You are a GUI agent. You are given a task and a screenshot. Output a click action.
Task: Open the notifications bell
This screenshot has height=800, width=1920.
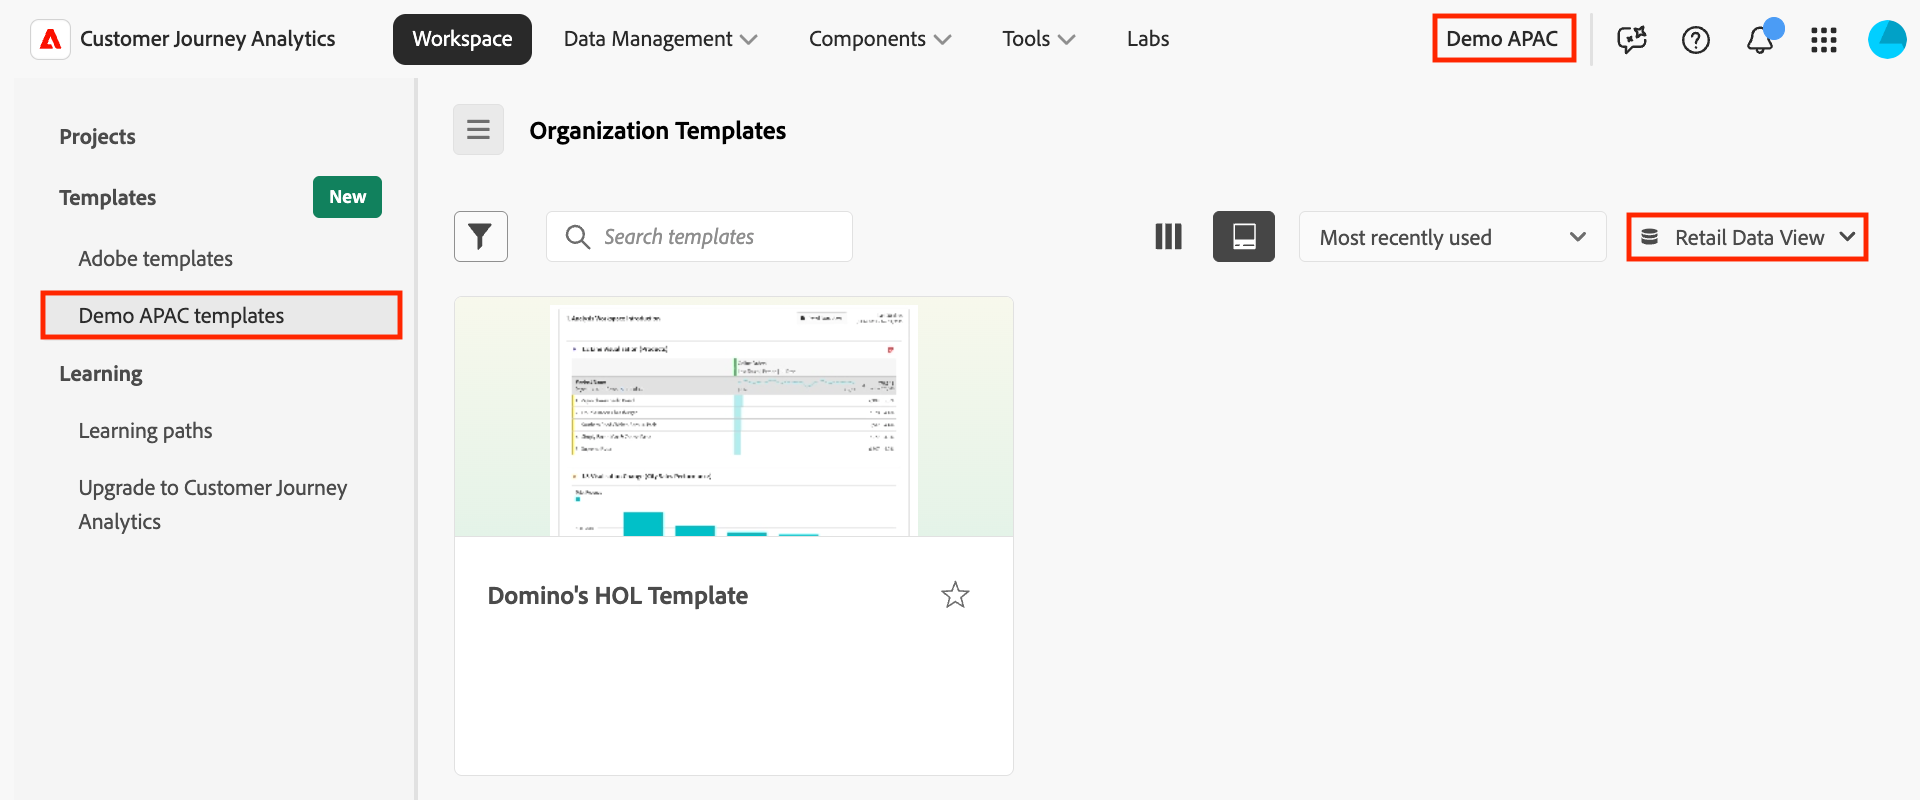[x=1760, y=39]
